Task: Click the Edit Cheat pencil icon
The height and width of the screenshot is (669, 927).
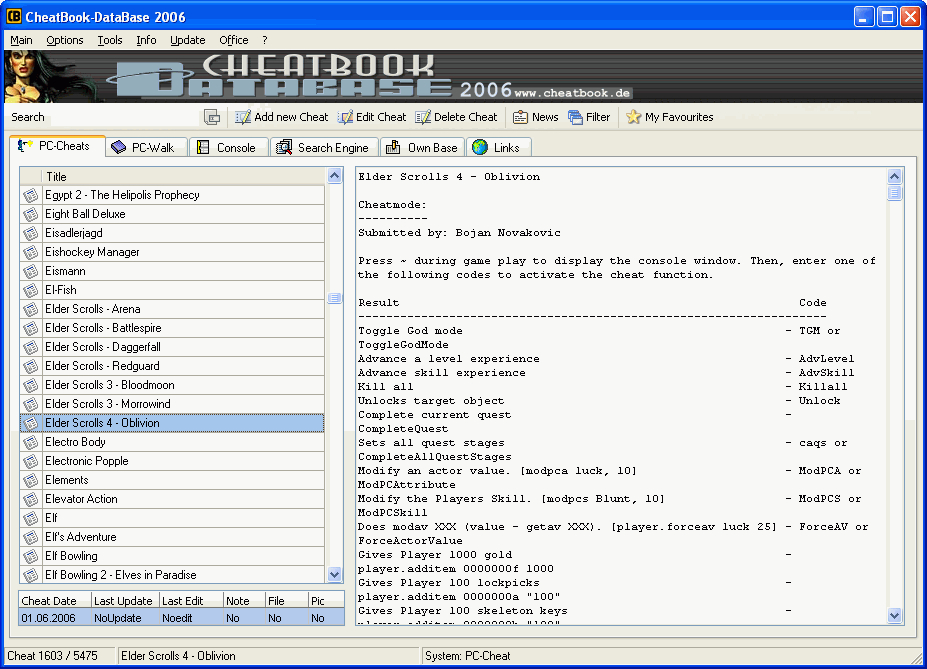Action: 345,117
